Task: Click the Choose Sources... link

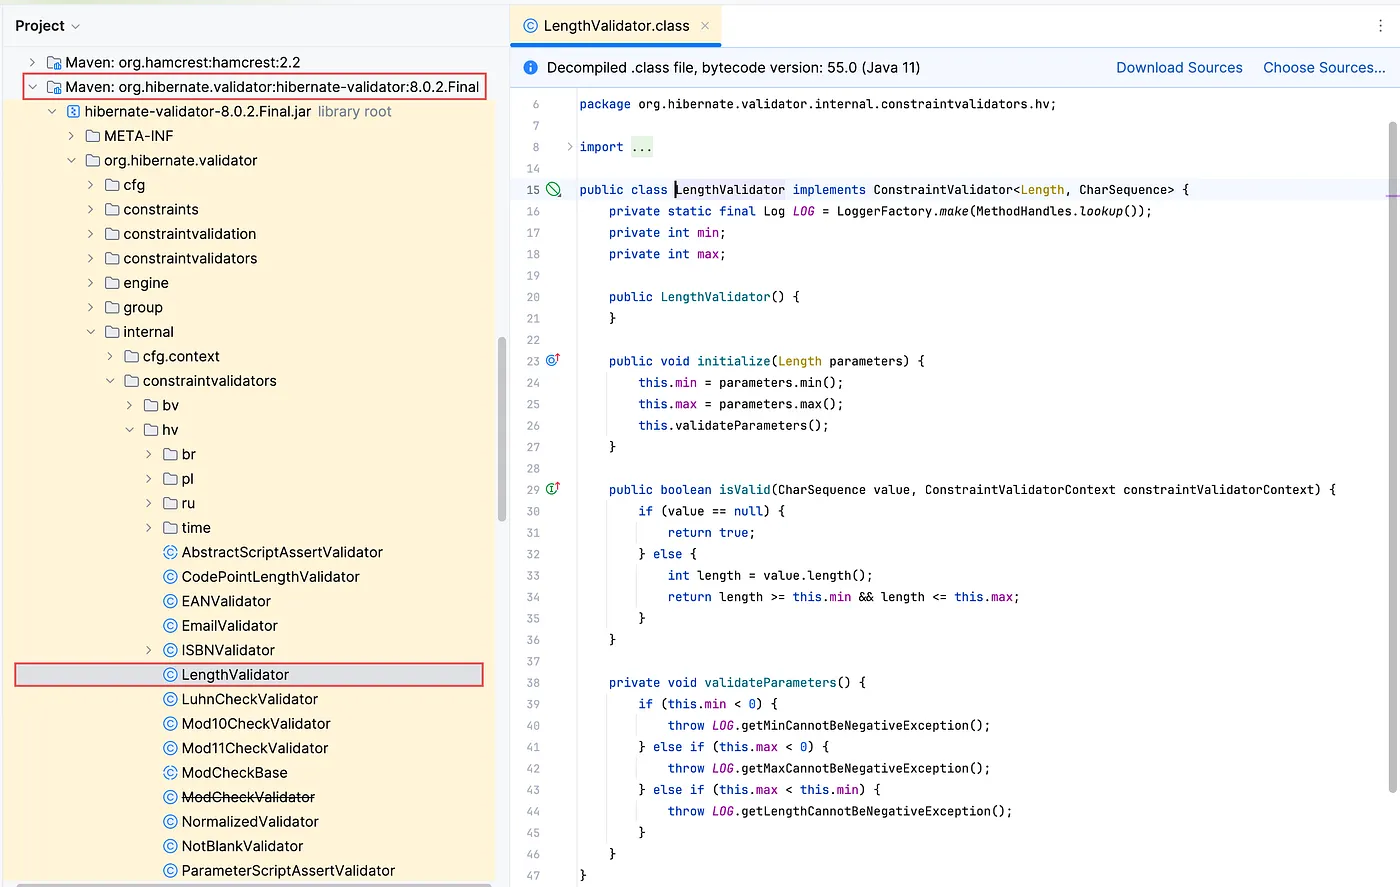Action: click(x=1324, y=67)
